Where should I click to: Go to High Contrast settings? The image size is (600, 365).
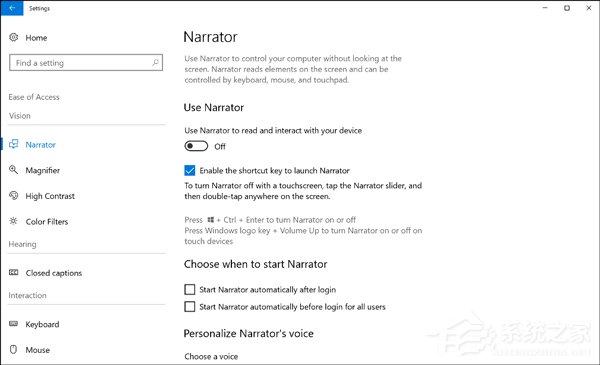click(x=50, y=196)
